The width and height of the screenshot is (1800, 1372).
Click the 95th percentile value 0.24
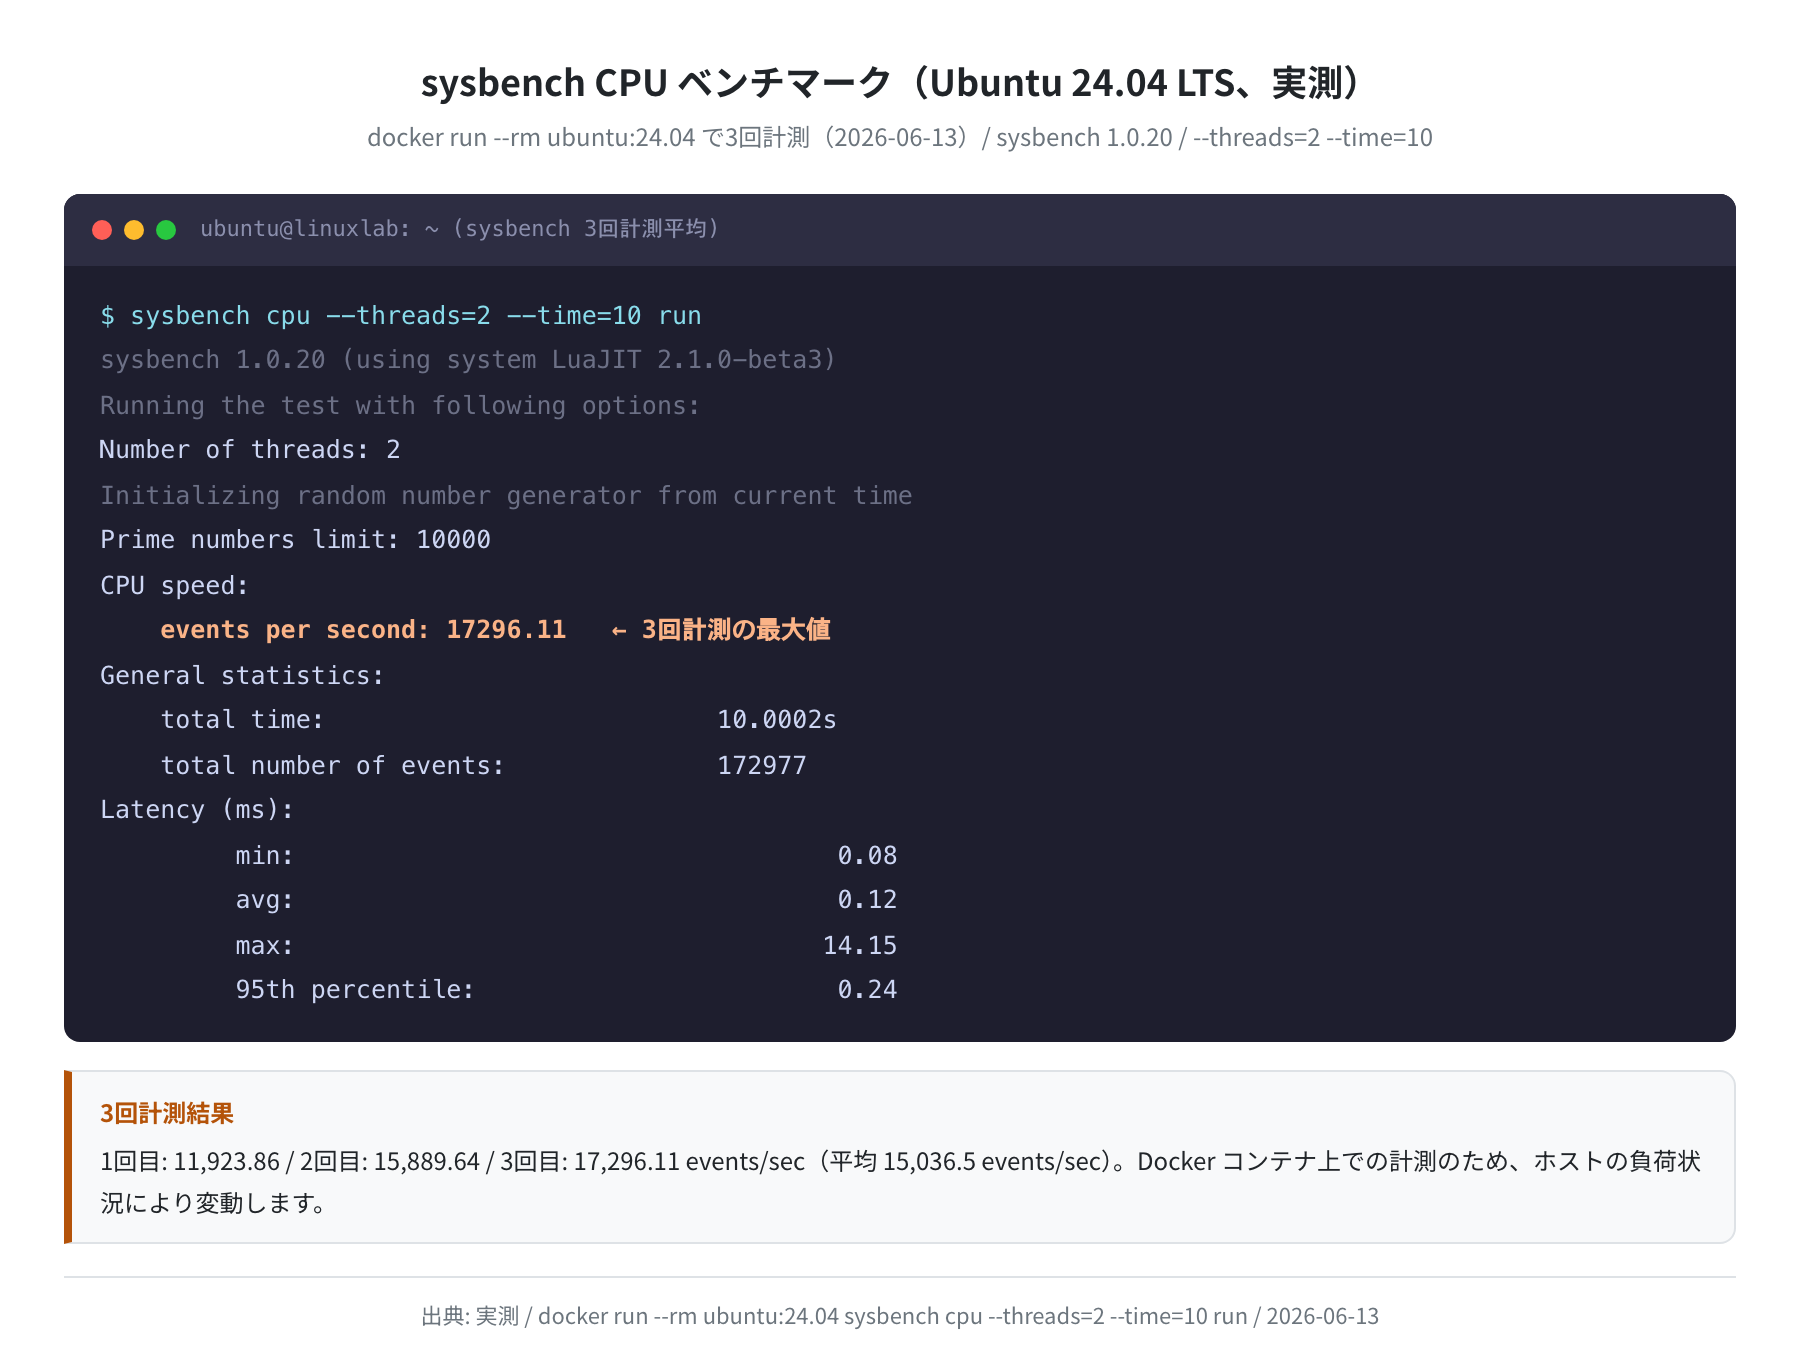pyautogui.click(x=867, y=990)
